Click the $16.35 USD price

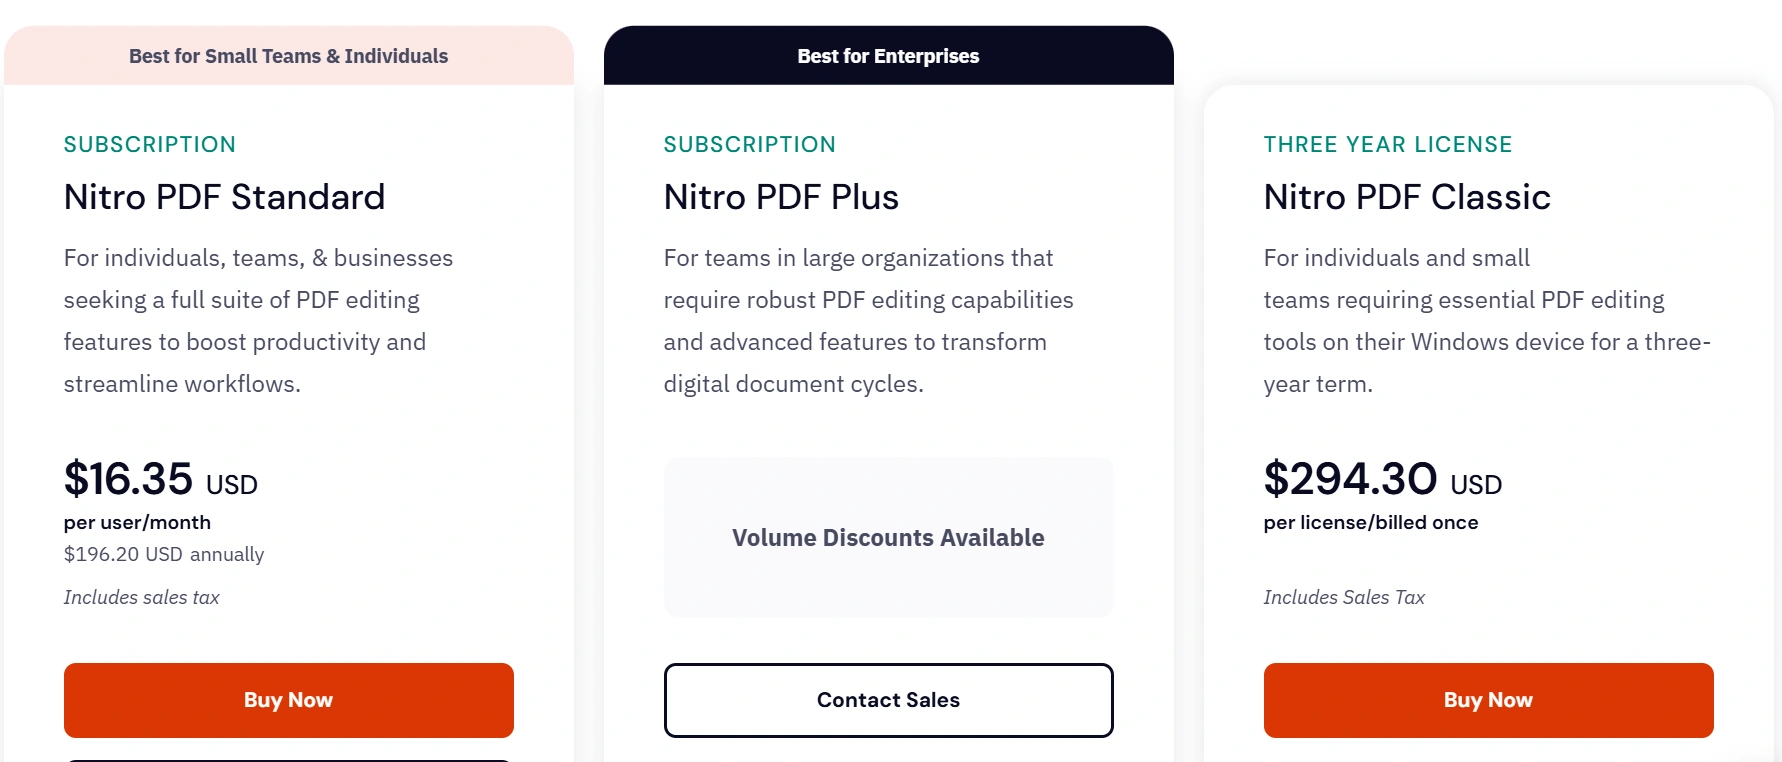click(x=160, y=480)
